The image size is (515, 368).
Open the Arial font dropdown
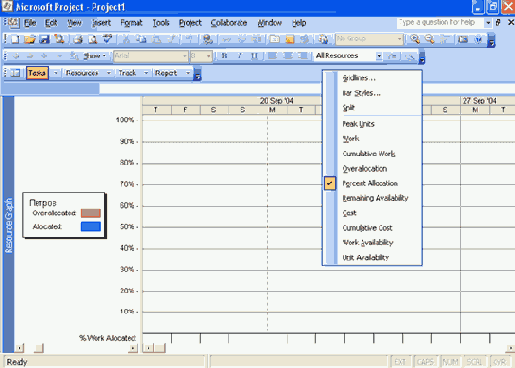[185, 56]
